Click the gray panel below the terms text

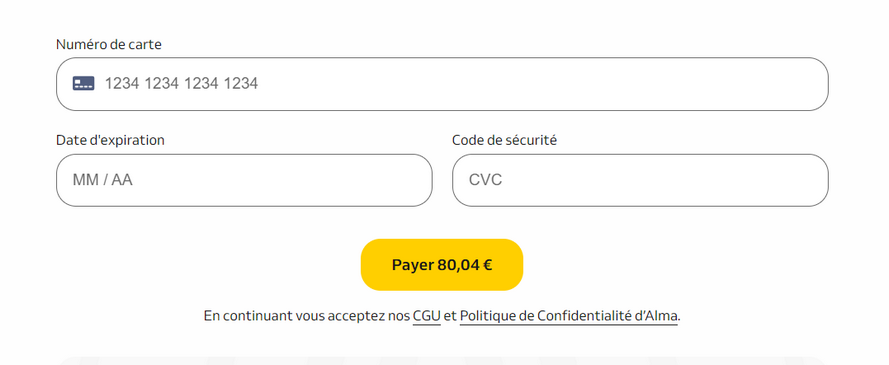442,361
